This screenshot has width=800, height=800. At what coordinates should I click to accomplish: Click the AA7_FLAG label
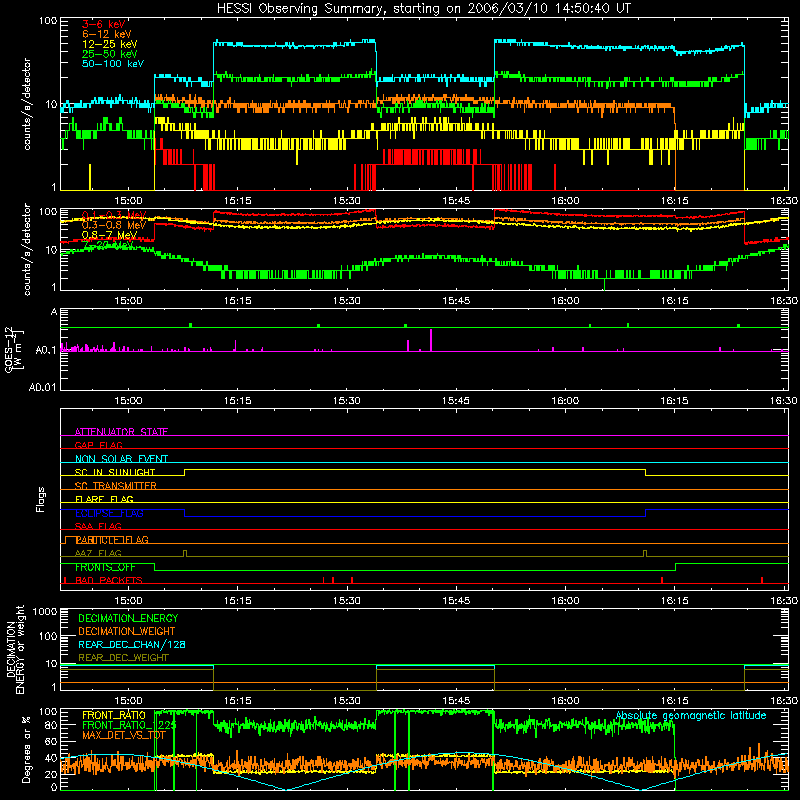point(98,553)
